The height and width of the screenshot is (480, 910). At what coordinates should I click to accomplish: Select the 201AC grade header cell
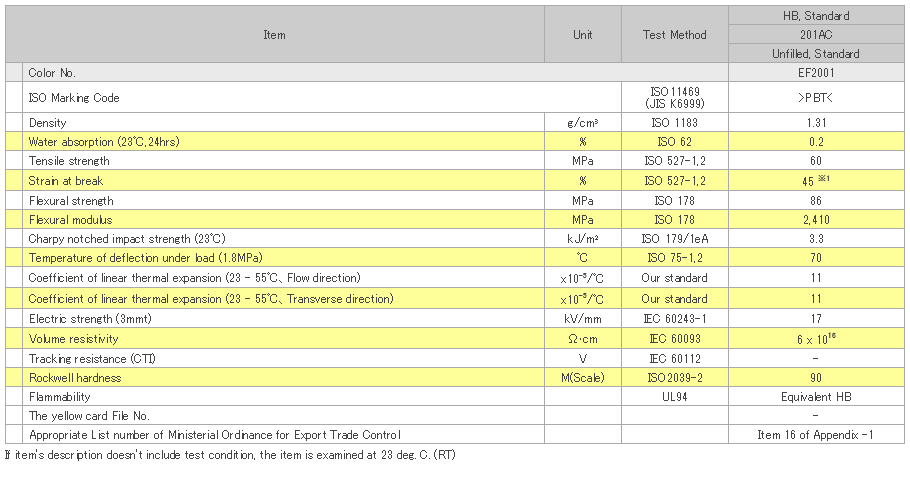click(x=816, y=34)
